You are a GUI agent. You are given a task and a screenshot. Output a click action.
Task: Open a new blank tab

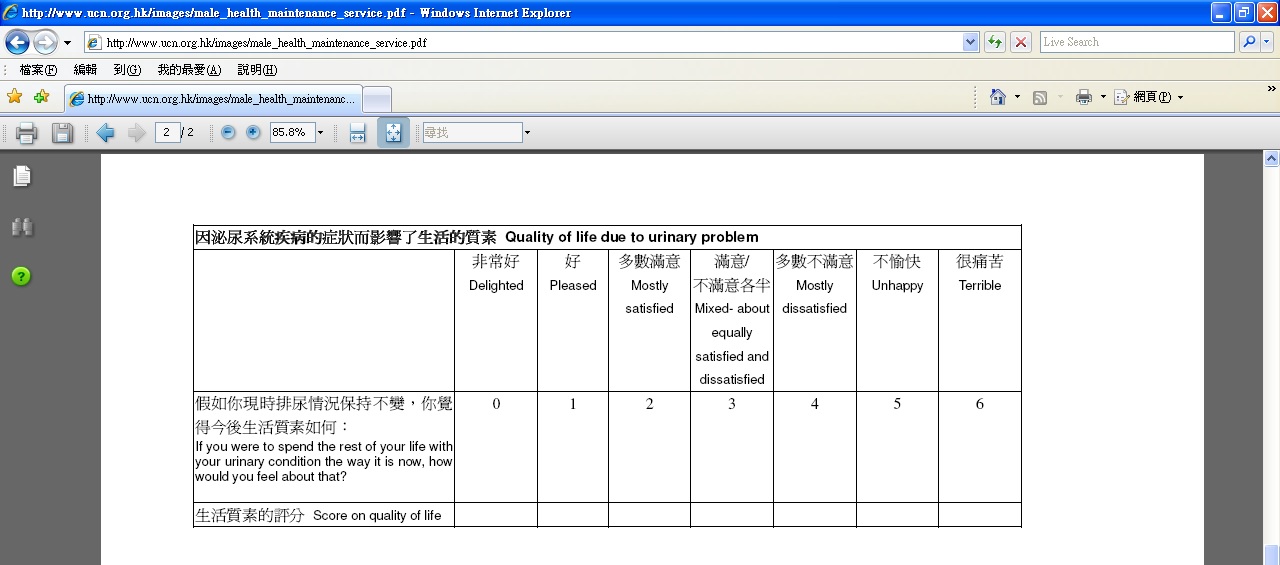(x=377, y=99)
